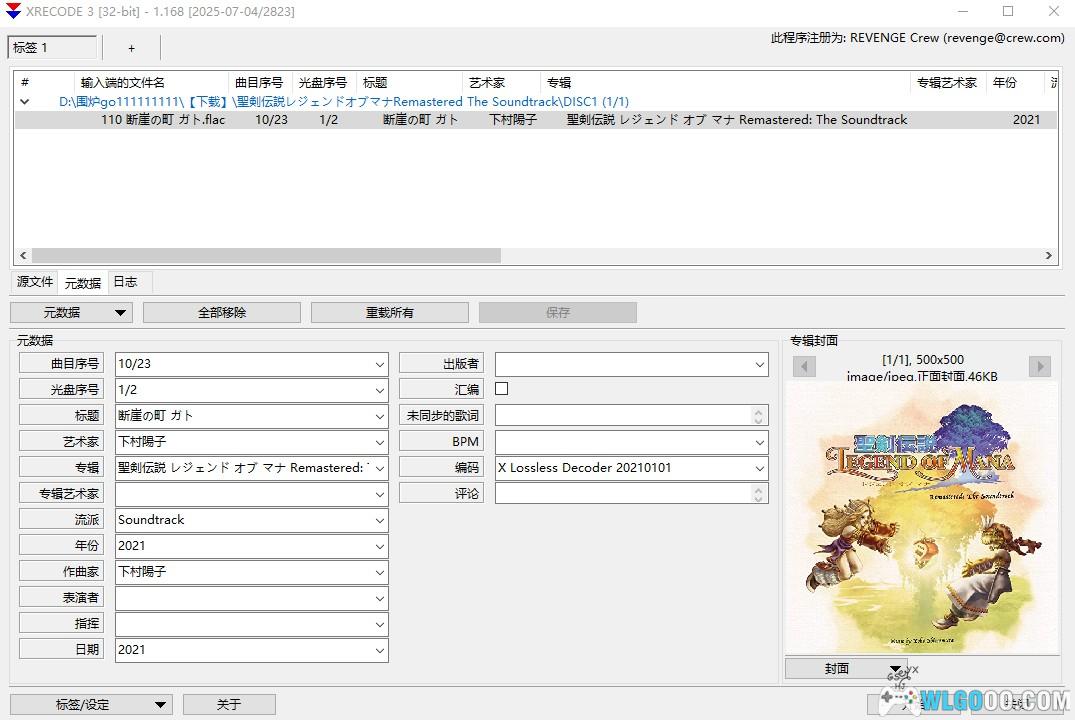Expand the 专辑 combo box
Screen dimensions: 1075x720
[380, 468]
